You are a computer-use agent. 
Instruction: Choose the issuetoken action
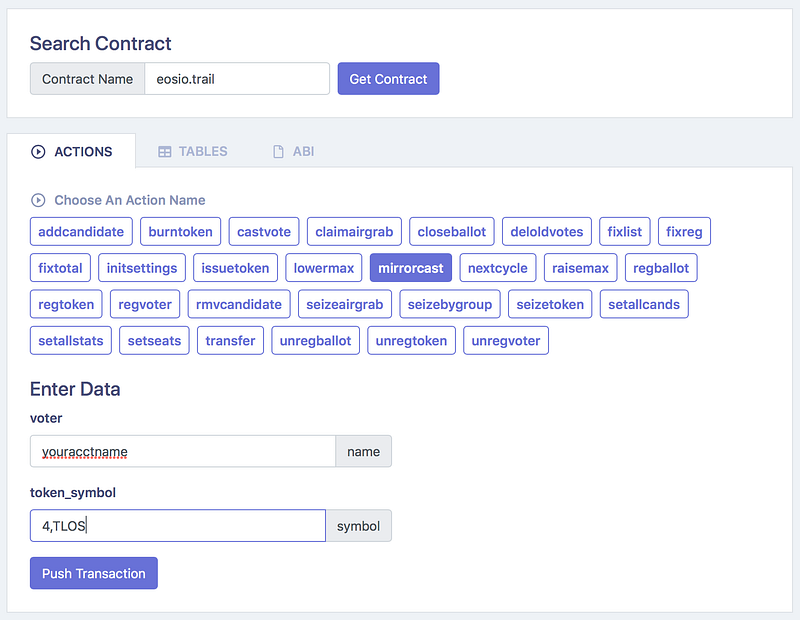click(235, 268)
